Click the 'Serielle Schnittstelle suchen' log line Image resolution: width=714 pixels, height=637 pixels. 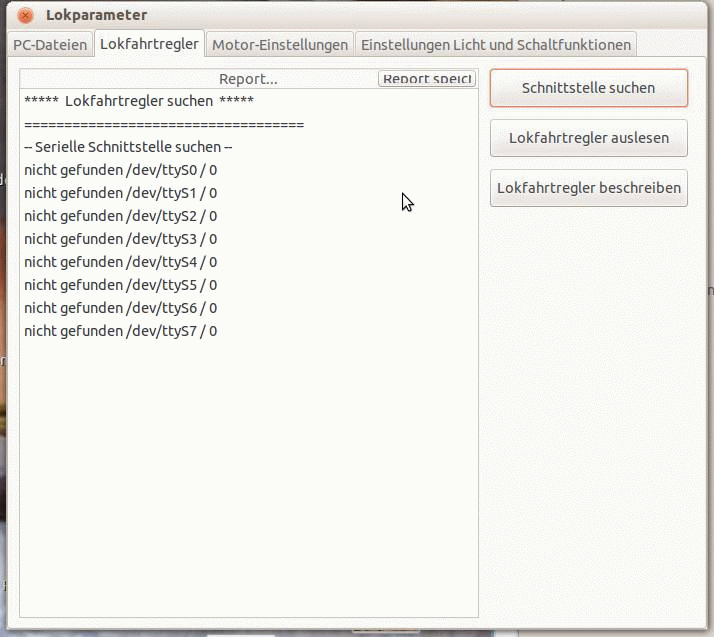(x=128, y=147)
